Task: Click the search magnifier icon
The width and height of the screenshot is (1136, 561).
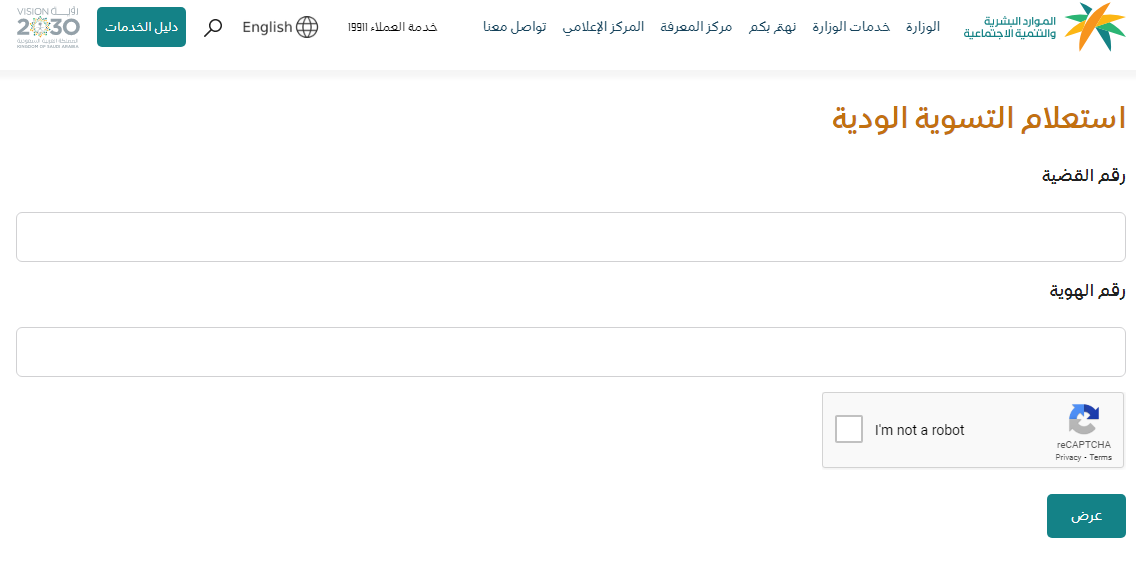Action: point(213,27)
